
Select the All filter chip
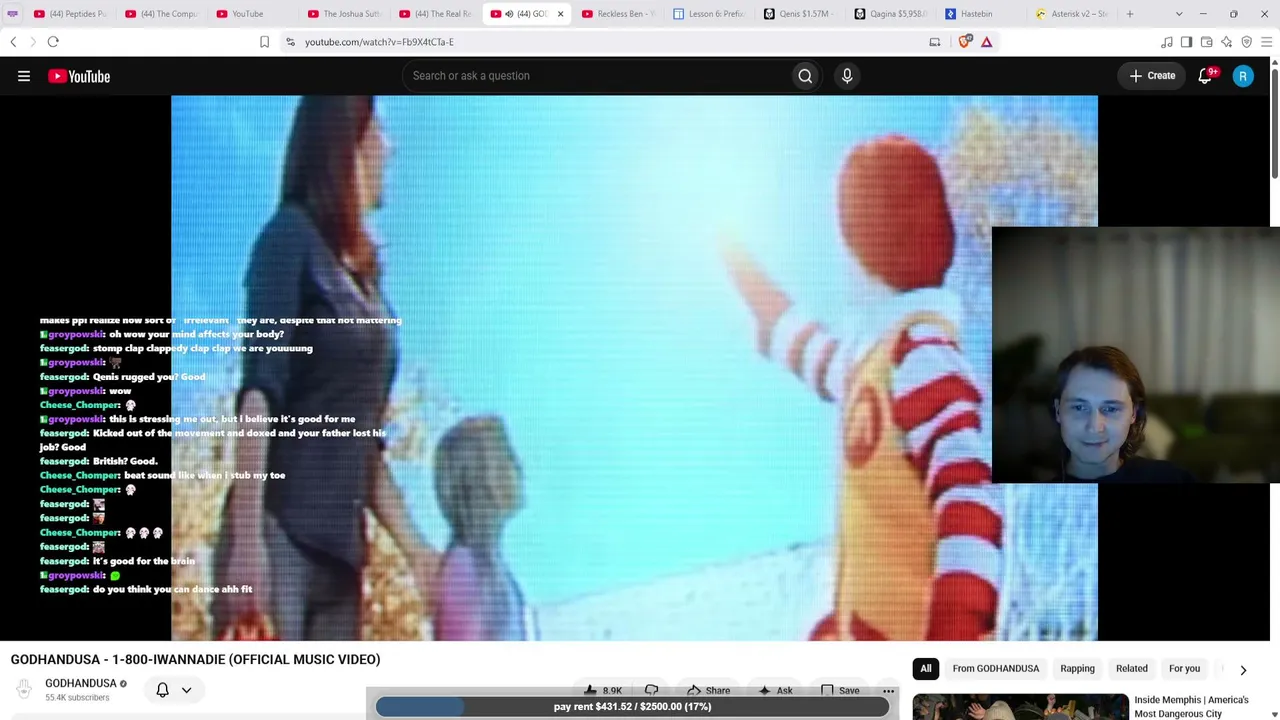(926, 669)
